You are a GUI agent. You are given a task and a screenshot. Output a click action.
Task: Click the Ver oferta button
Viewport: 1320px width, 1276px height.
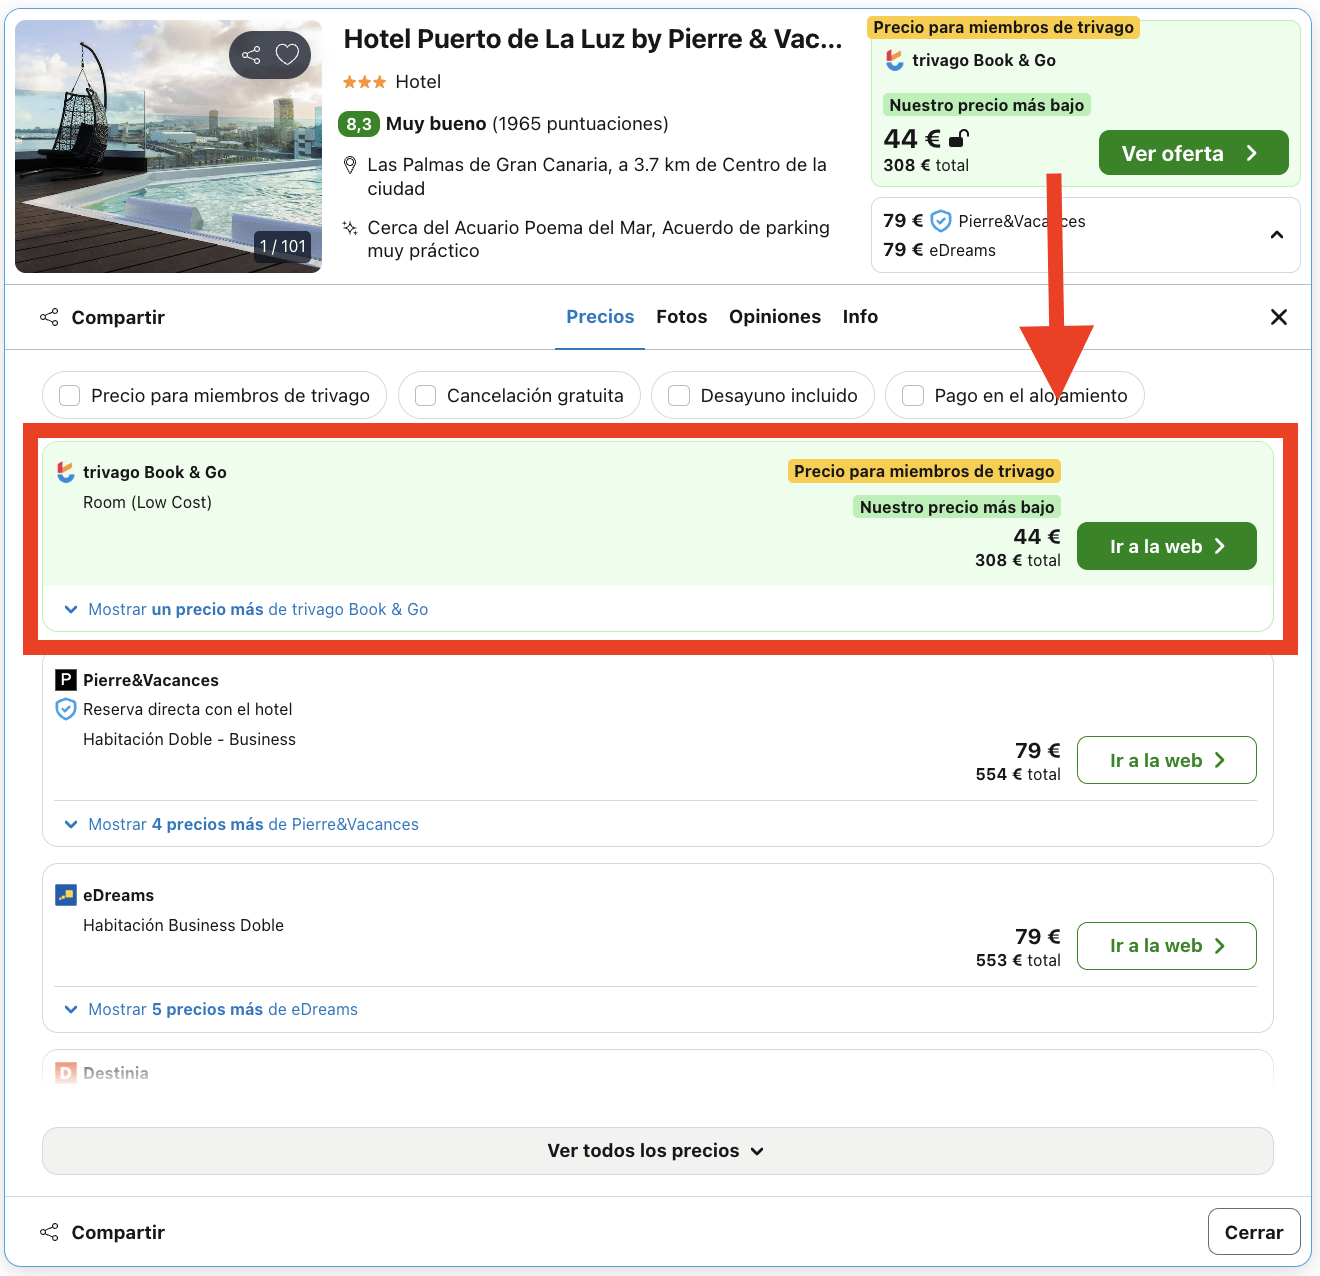(1193, 153)
